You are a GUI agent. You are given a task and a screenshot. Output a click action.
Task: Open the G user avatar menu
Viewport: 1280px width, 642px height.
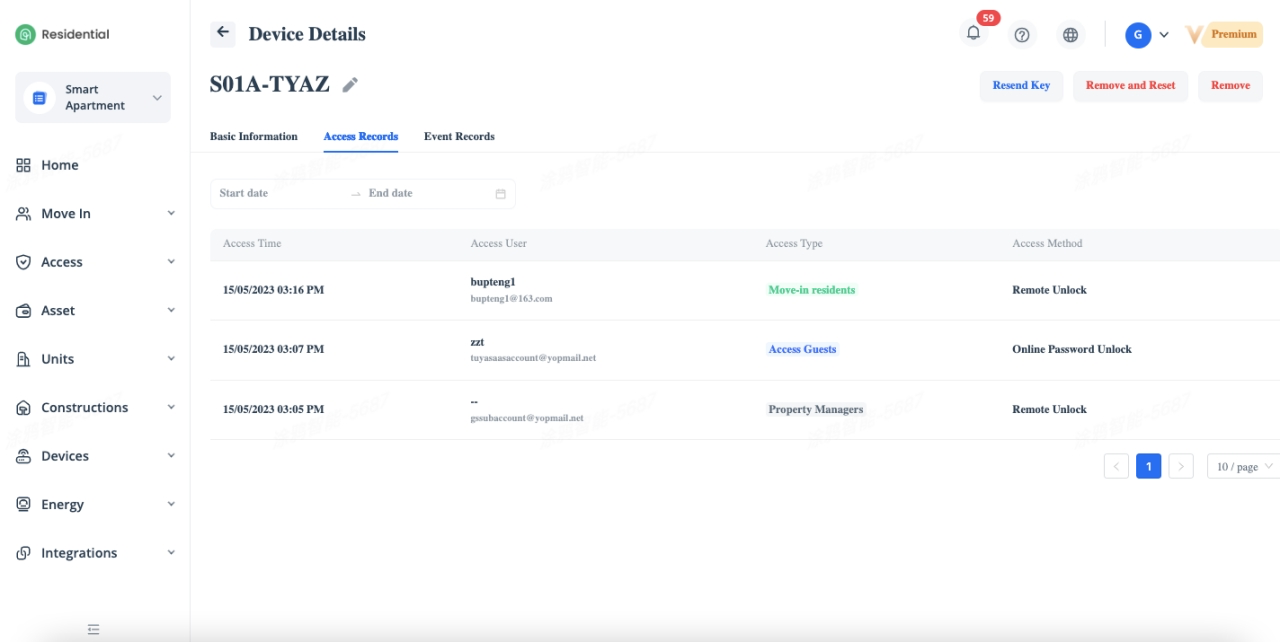[x=1138, y=35]
